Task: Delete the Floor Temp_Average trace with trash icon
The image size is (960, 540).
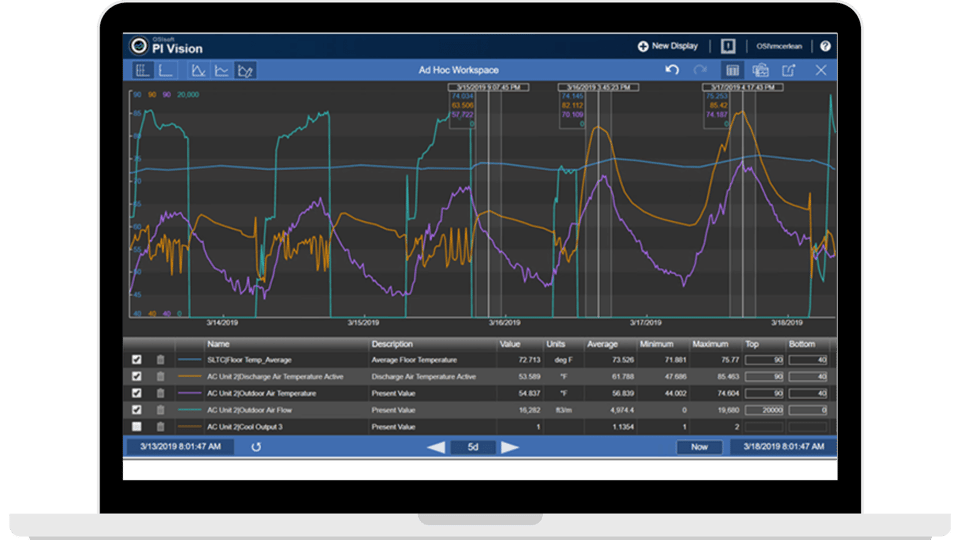Action: pyautogui.click(x=159, y=360)
